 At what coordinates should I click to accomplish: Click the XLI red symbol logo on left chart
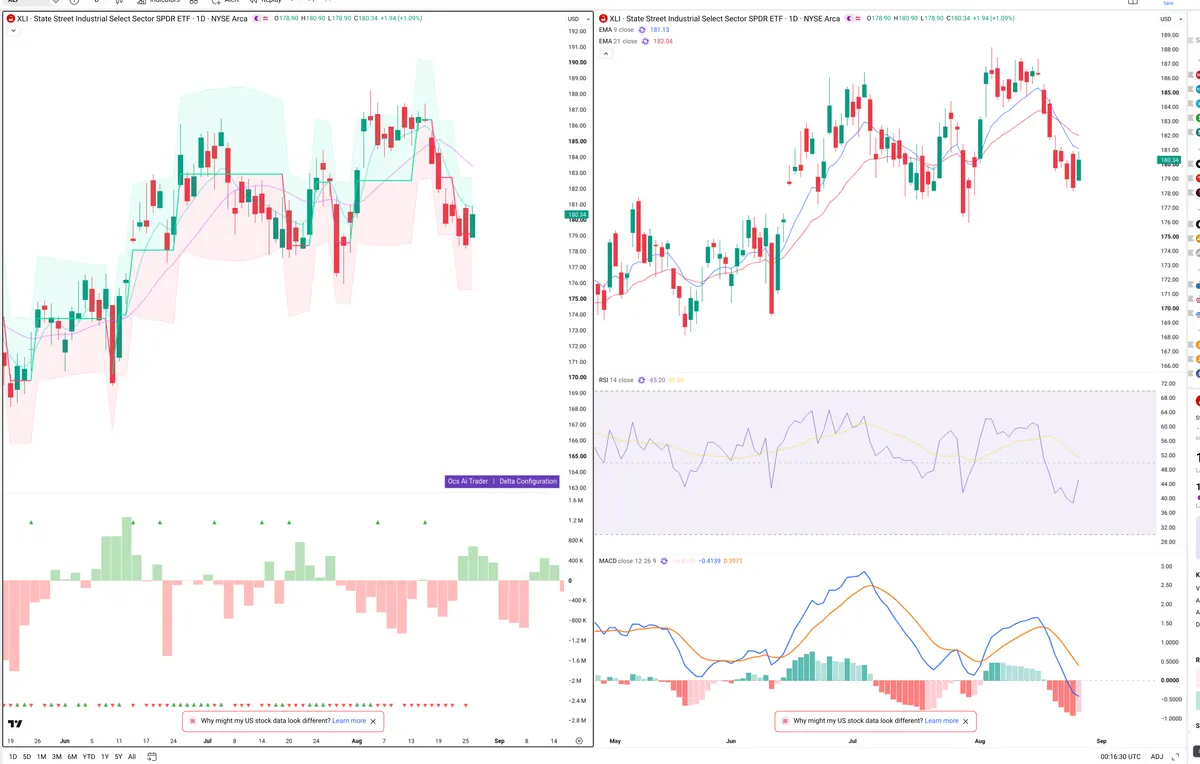(x=10, y=18)
